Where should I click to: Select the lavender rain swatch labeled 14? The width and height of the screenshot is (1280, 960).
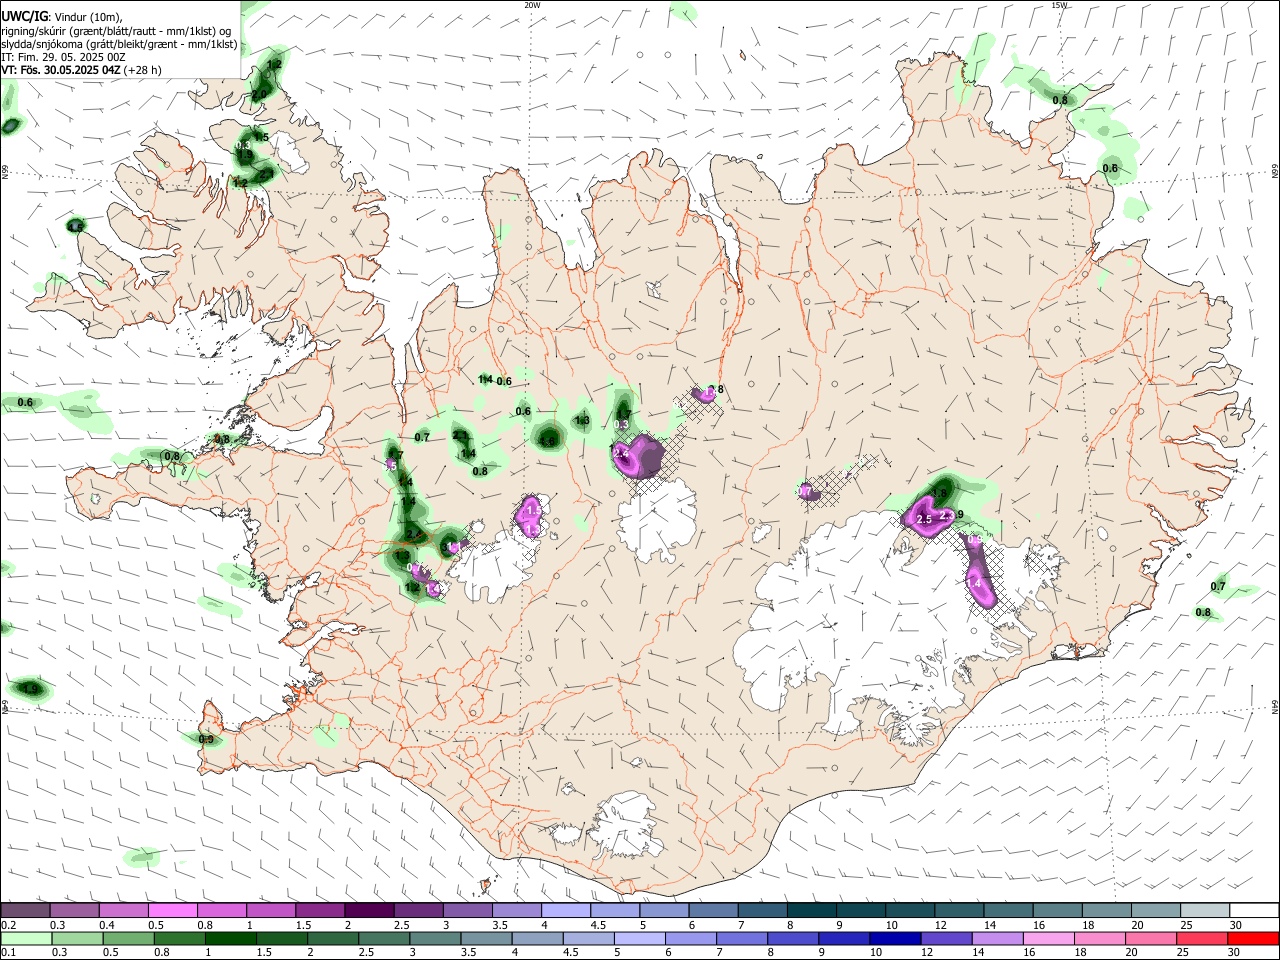pos(998,938)
